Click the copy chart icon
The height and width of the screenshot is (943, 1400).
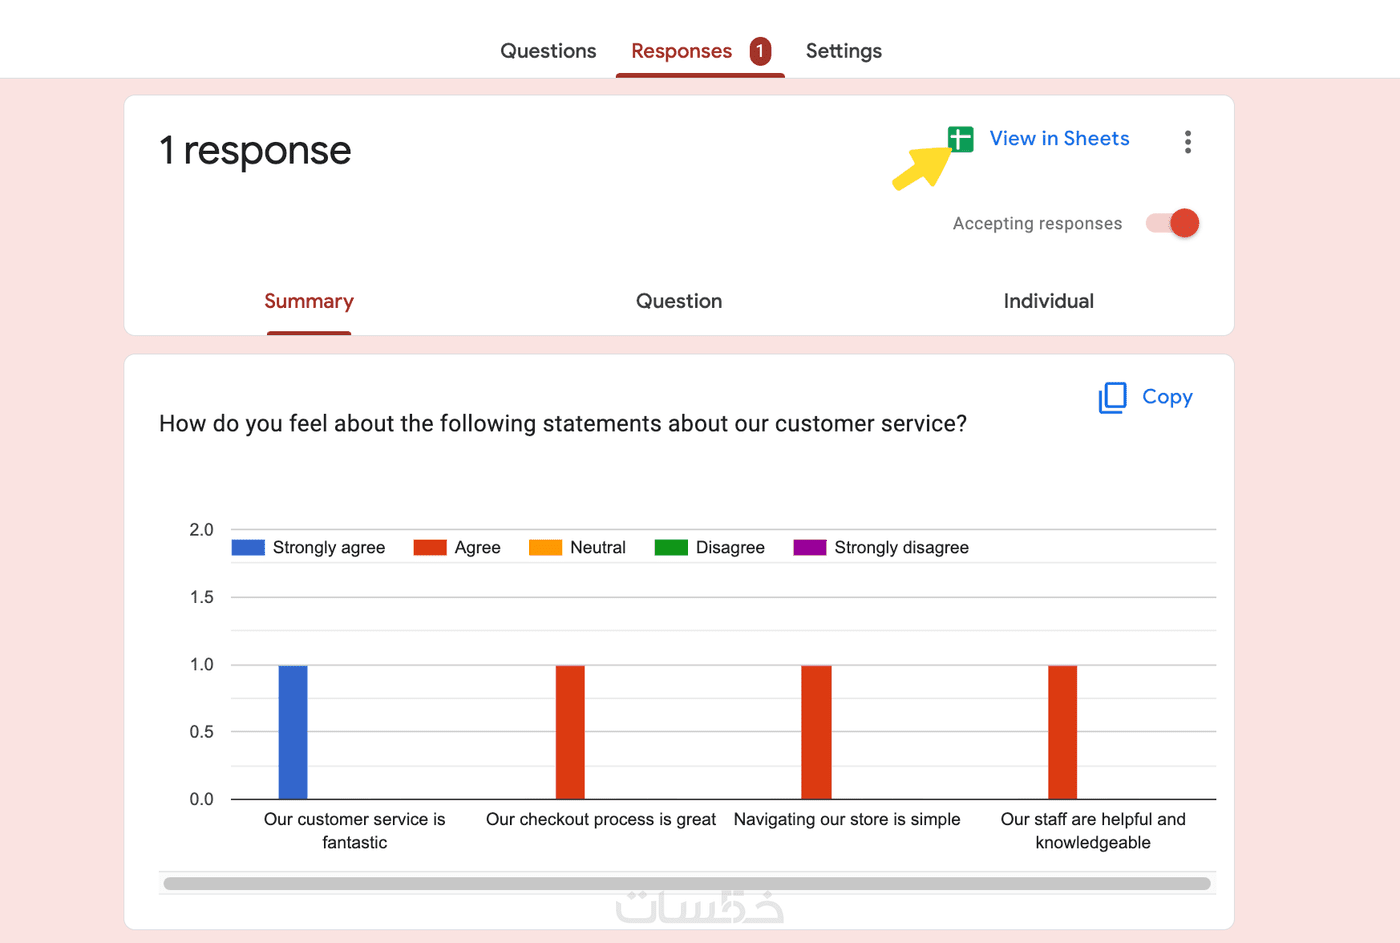coord(1112,397)
